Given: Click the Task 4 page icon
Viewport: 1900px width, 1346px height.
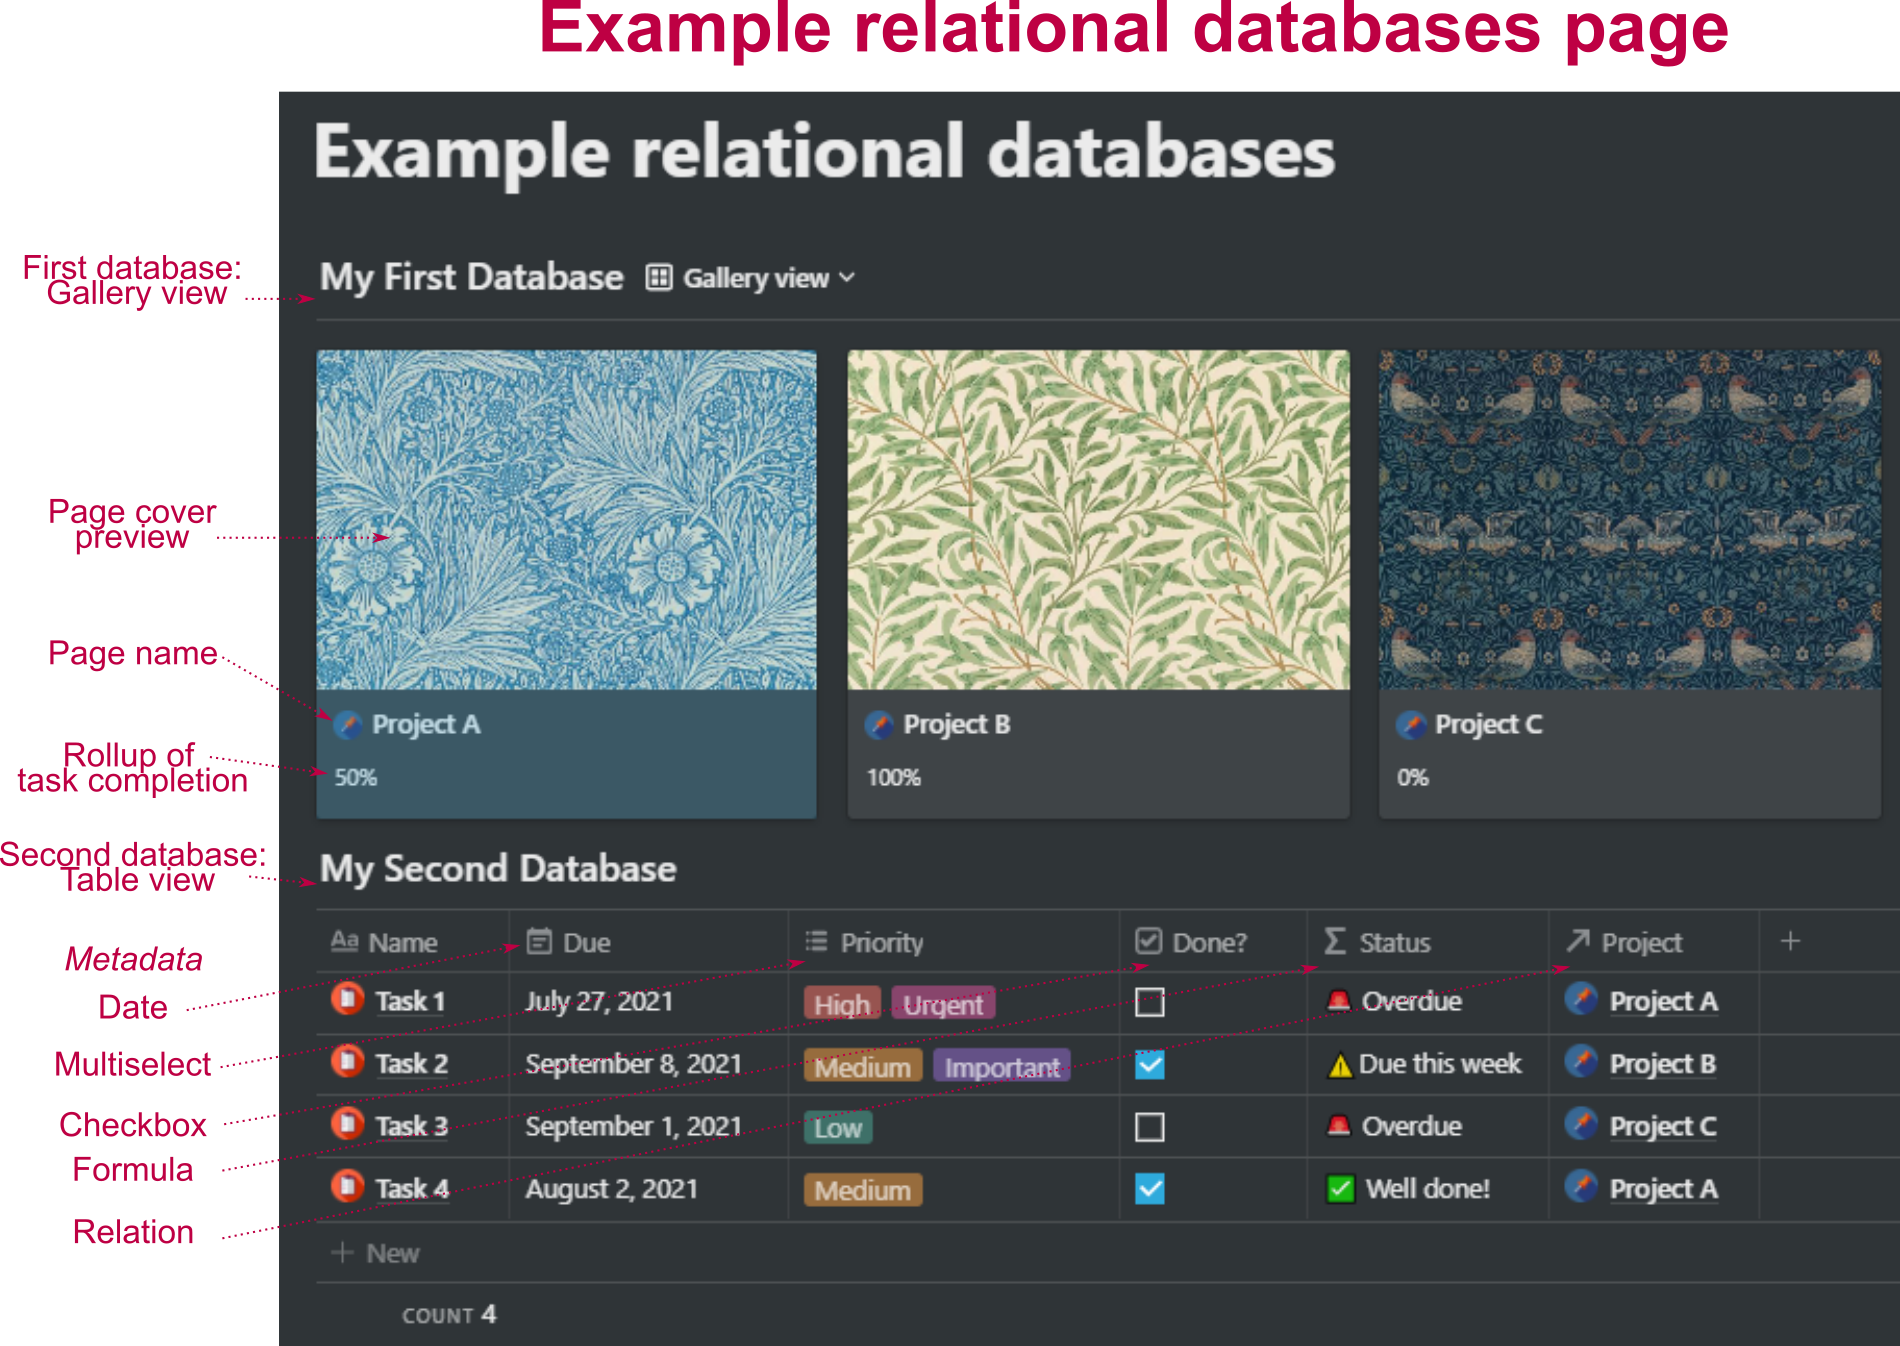Looking at the screenshot, I should (x=348, y=1187).
